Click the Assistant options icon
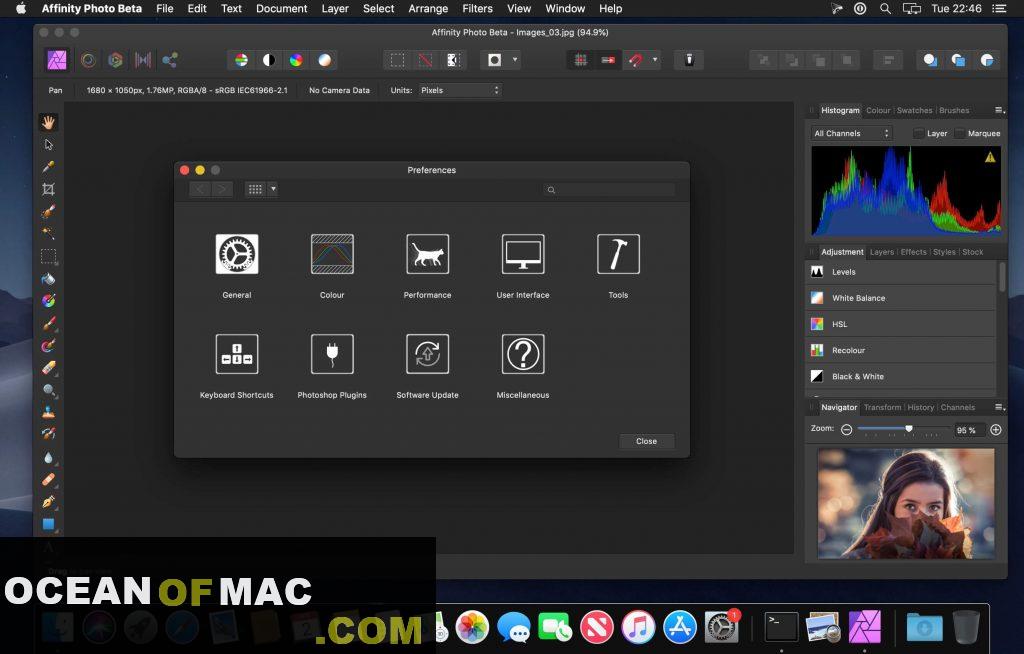This screenshot has width=1024, height=654. (x=688, y=60)
